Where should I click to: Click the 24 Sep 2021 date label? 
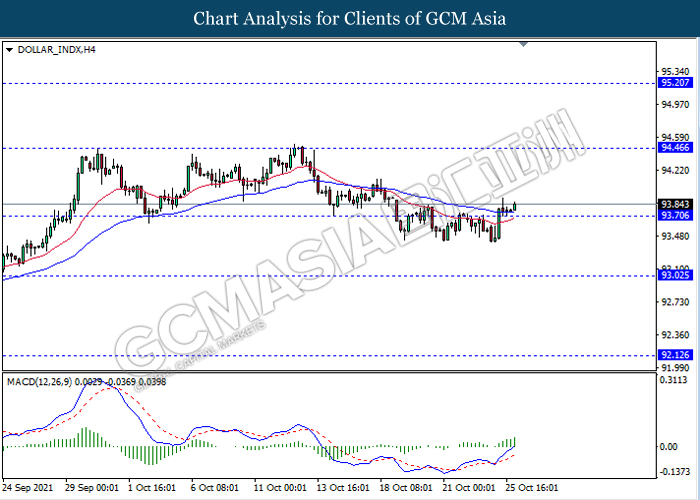[x=28, y=488]
